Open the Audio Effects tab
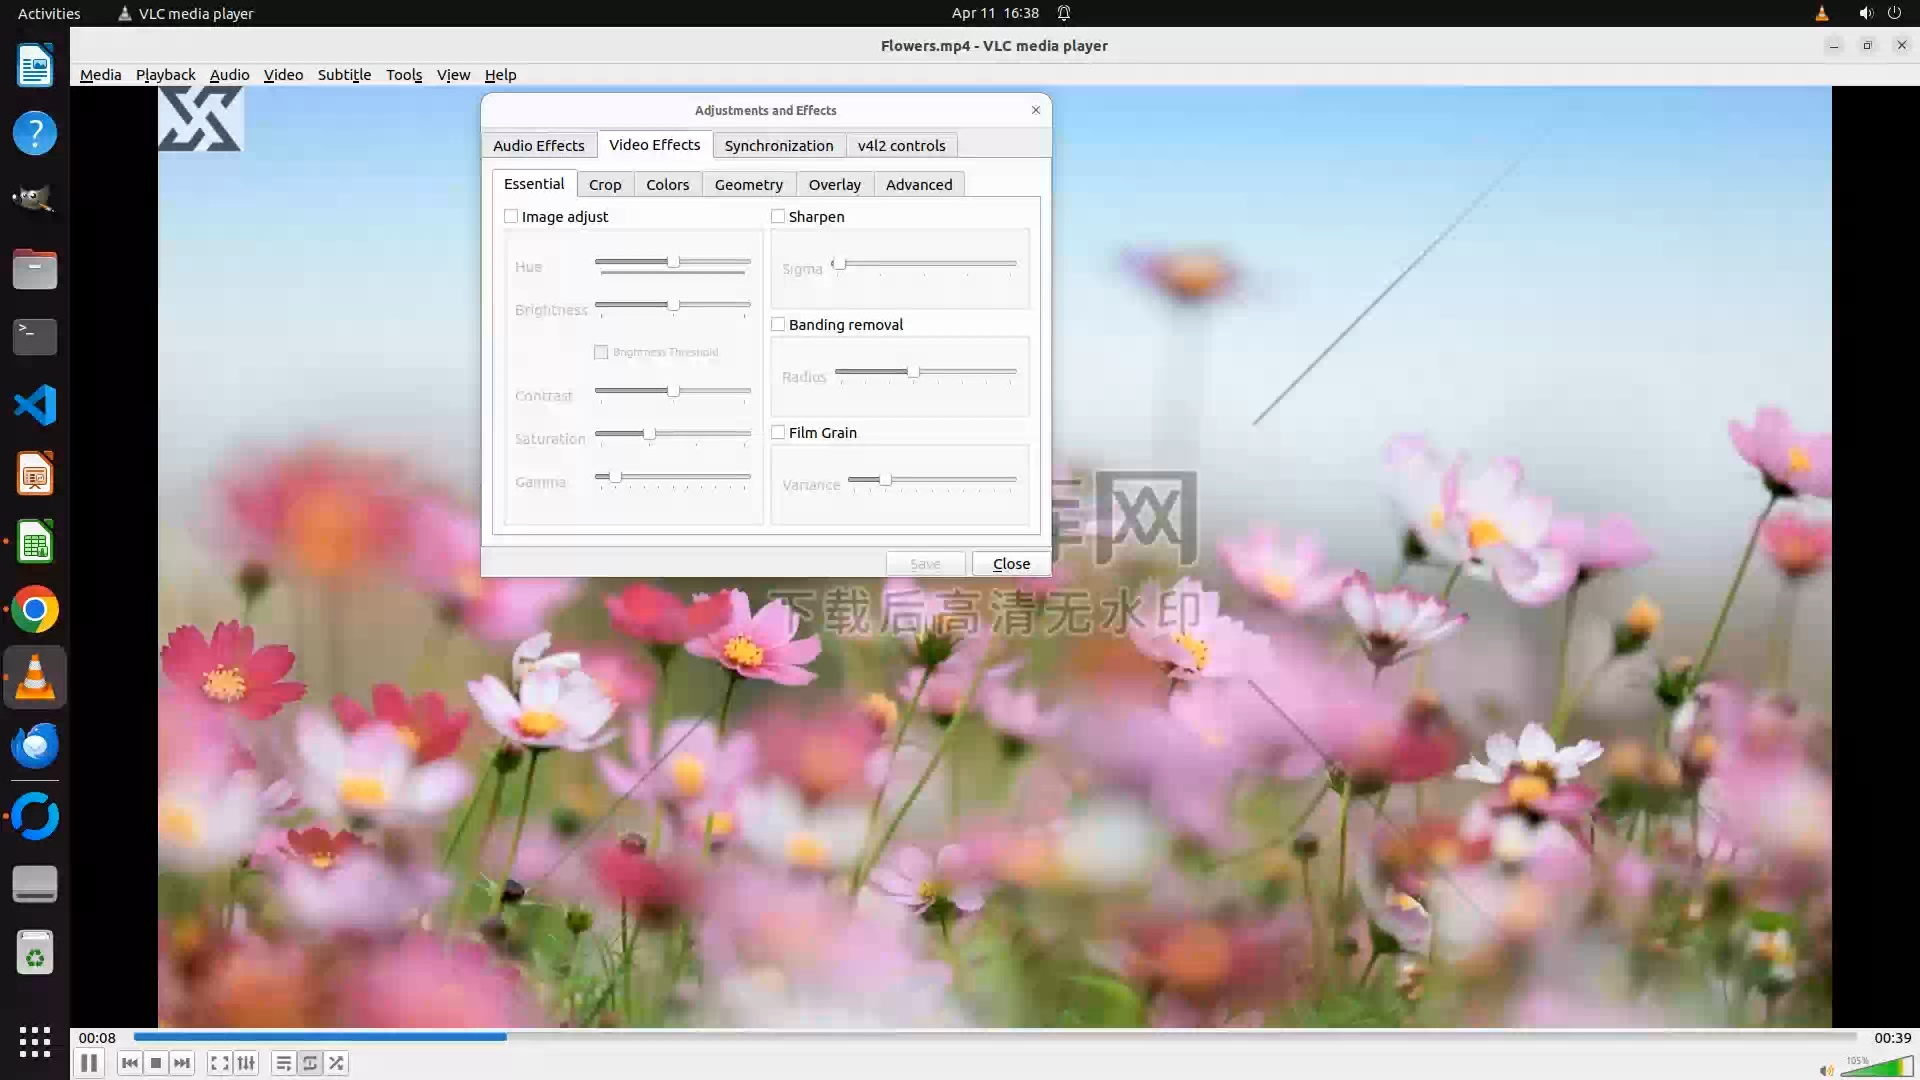The height and width of the screenshot is (1080, 1920). click(x=538, y=146)
